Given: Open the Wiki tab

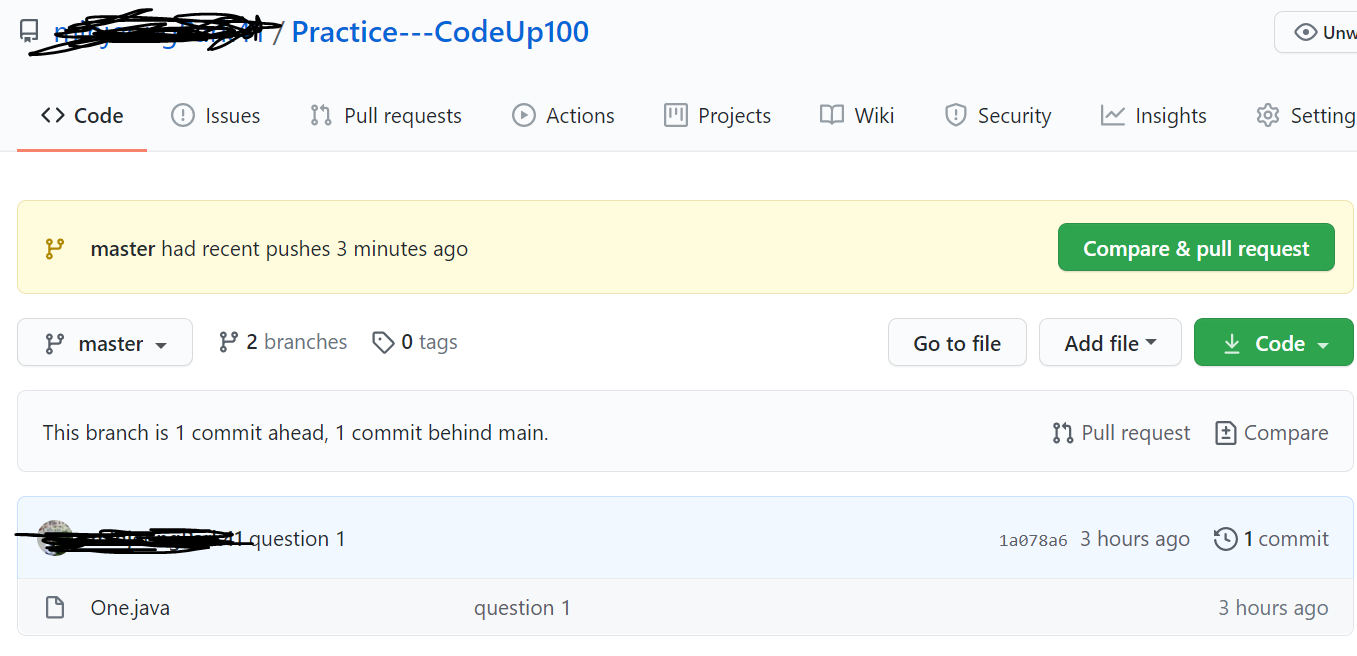Looking at the screenshot, I should 857,116.
